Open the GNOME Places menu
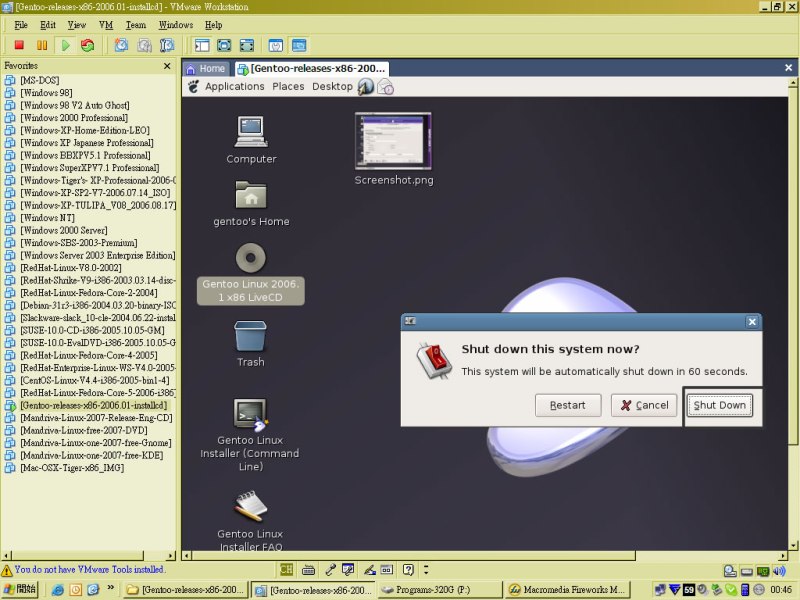The image size is (800, 600). click(288, 86)
